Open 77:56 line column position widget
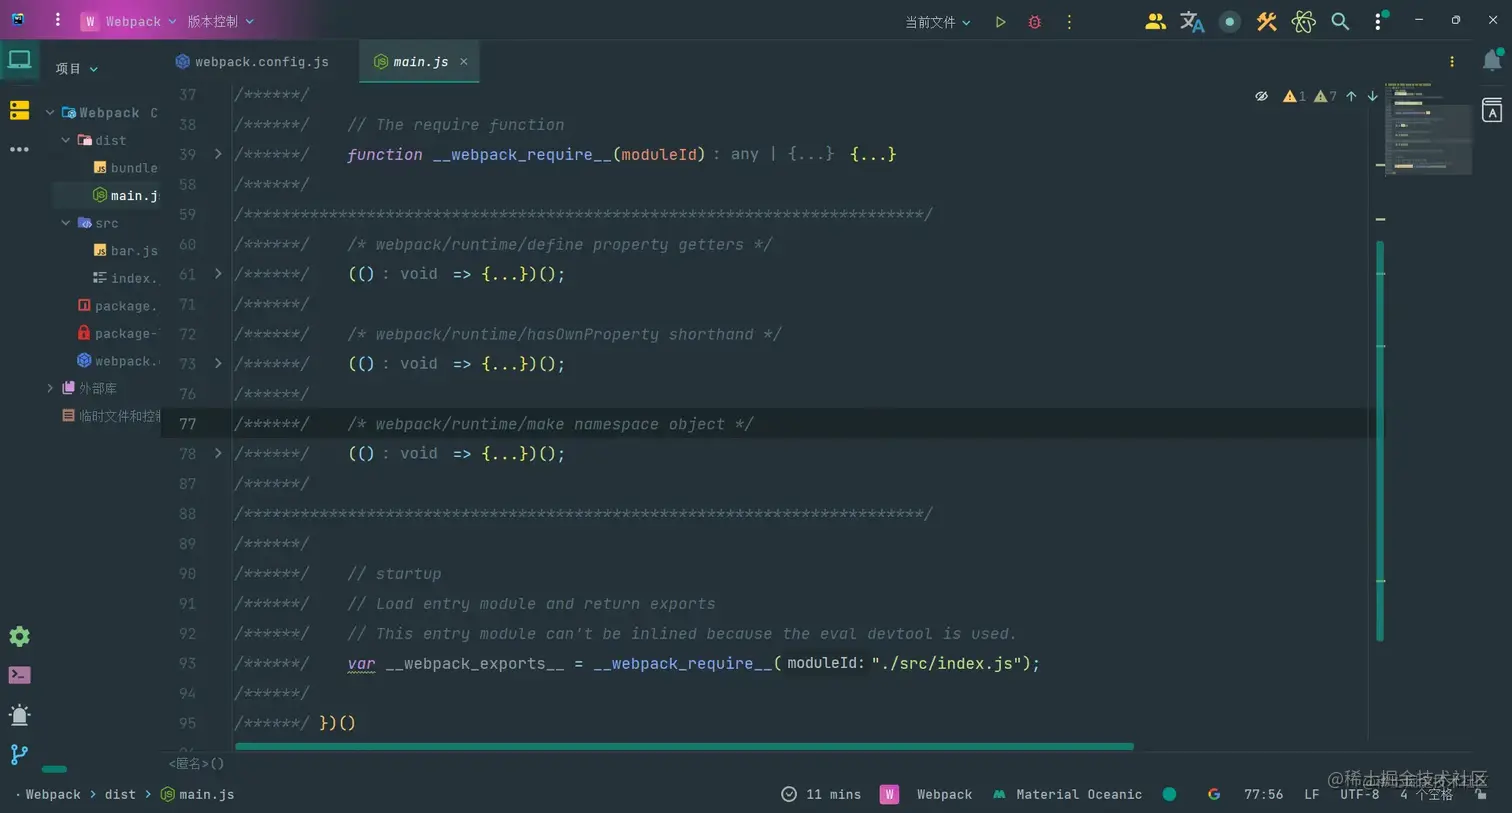Image resolution: width=1512 pixels, height=813 pixels. [x=1263, y=794]
